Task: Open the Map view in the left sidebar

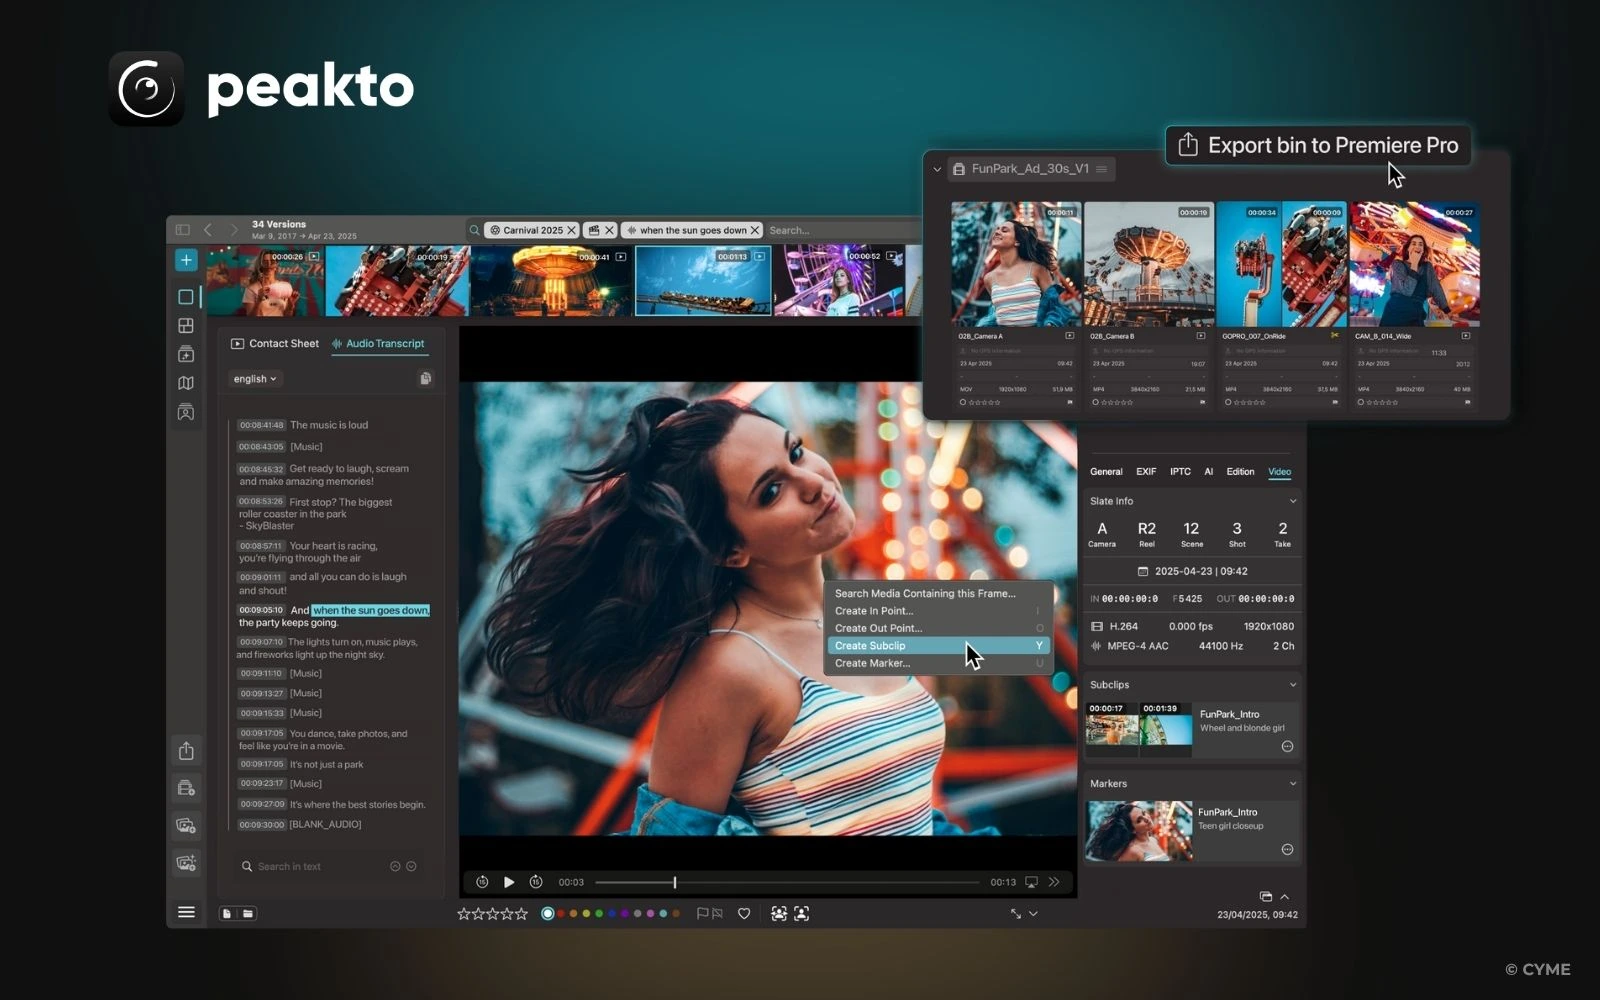Action: pos(186,382)
